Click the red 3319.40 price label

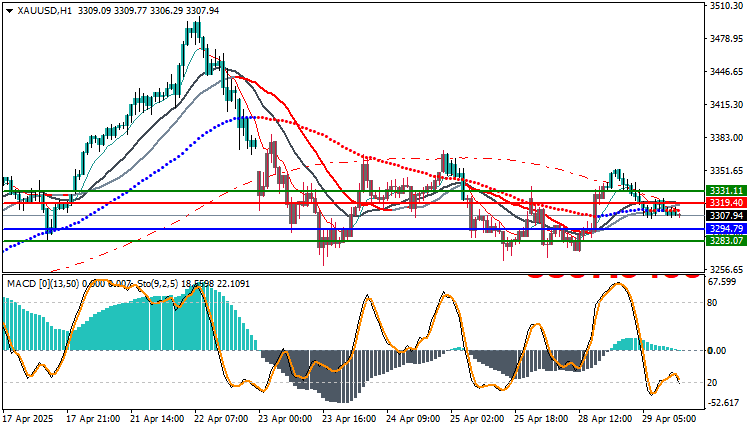[726, 203]
